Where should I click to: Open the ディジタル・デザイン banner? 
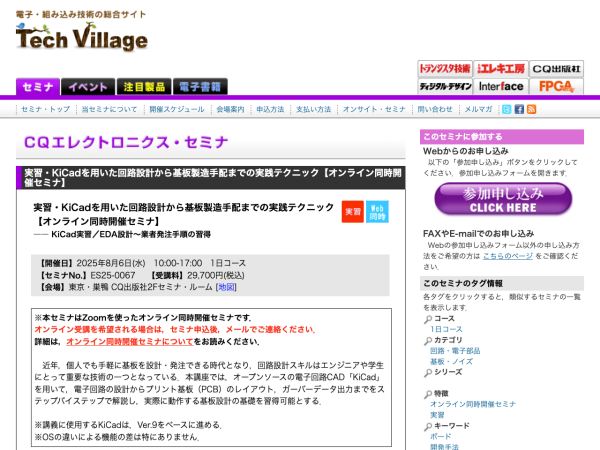click(x=445, y=86)
